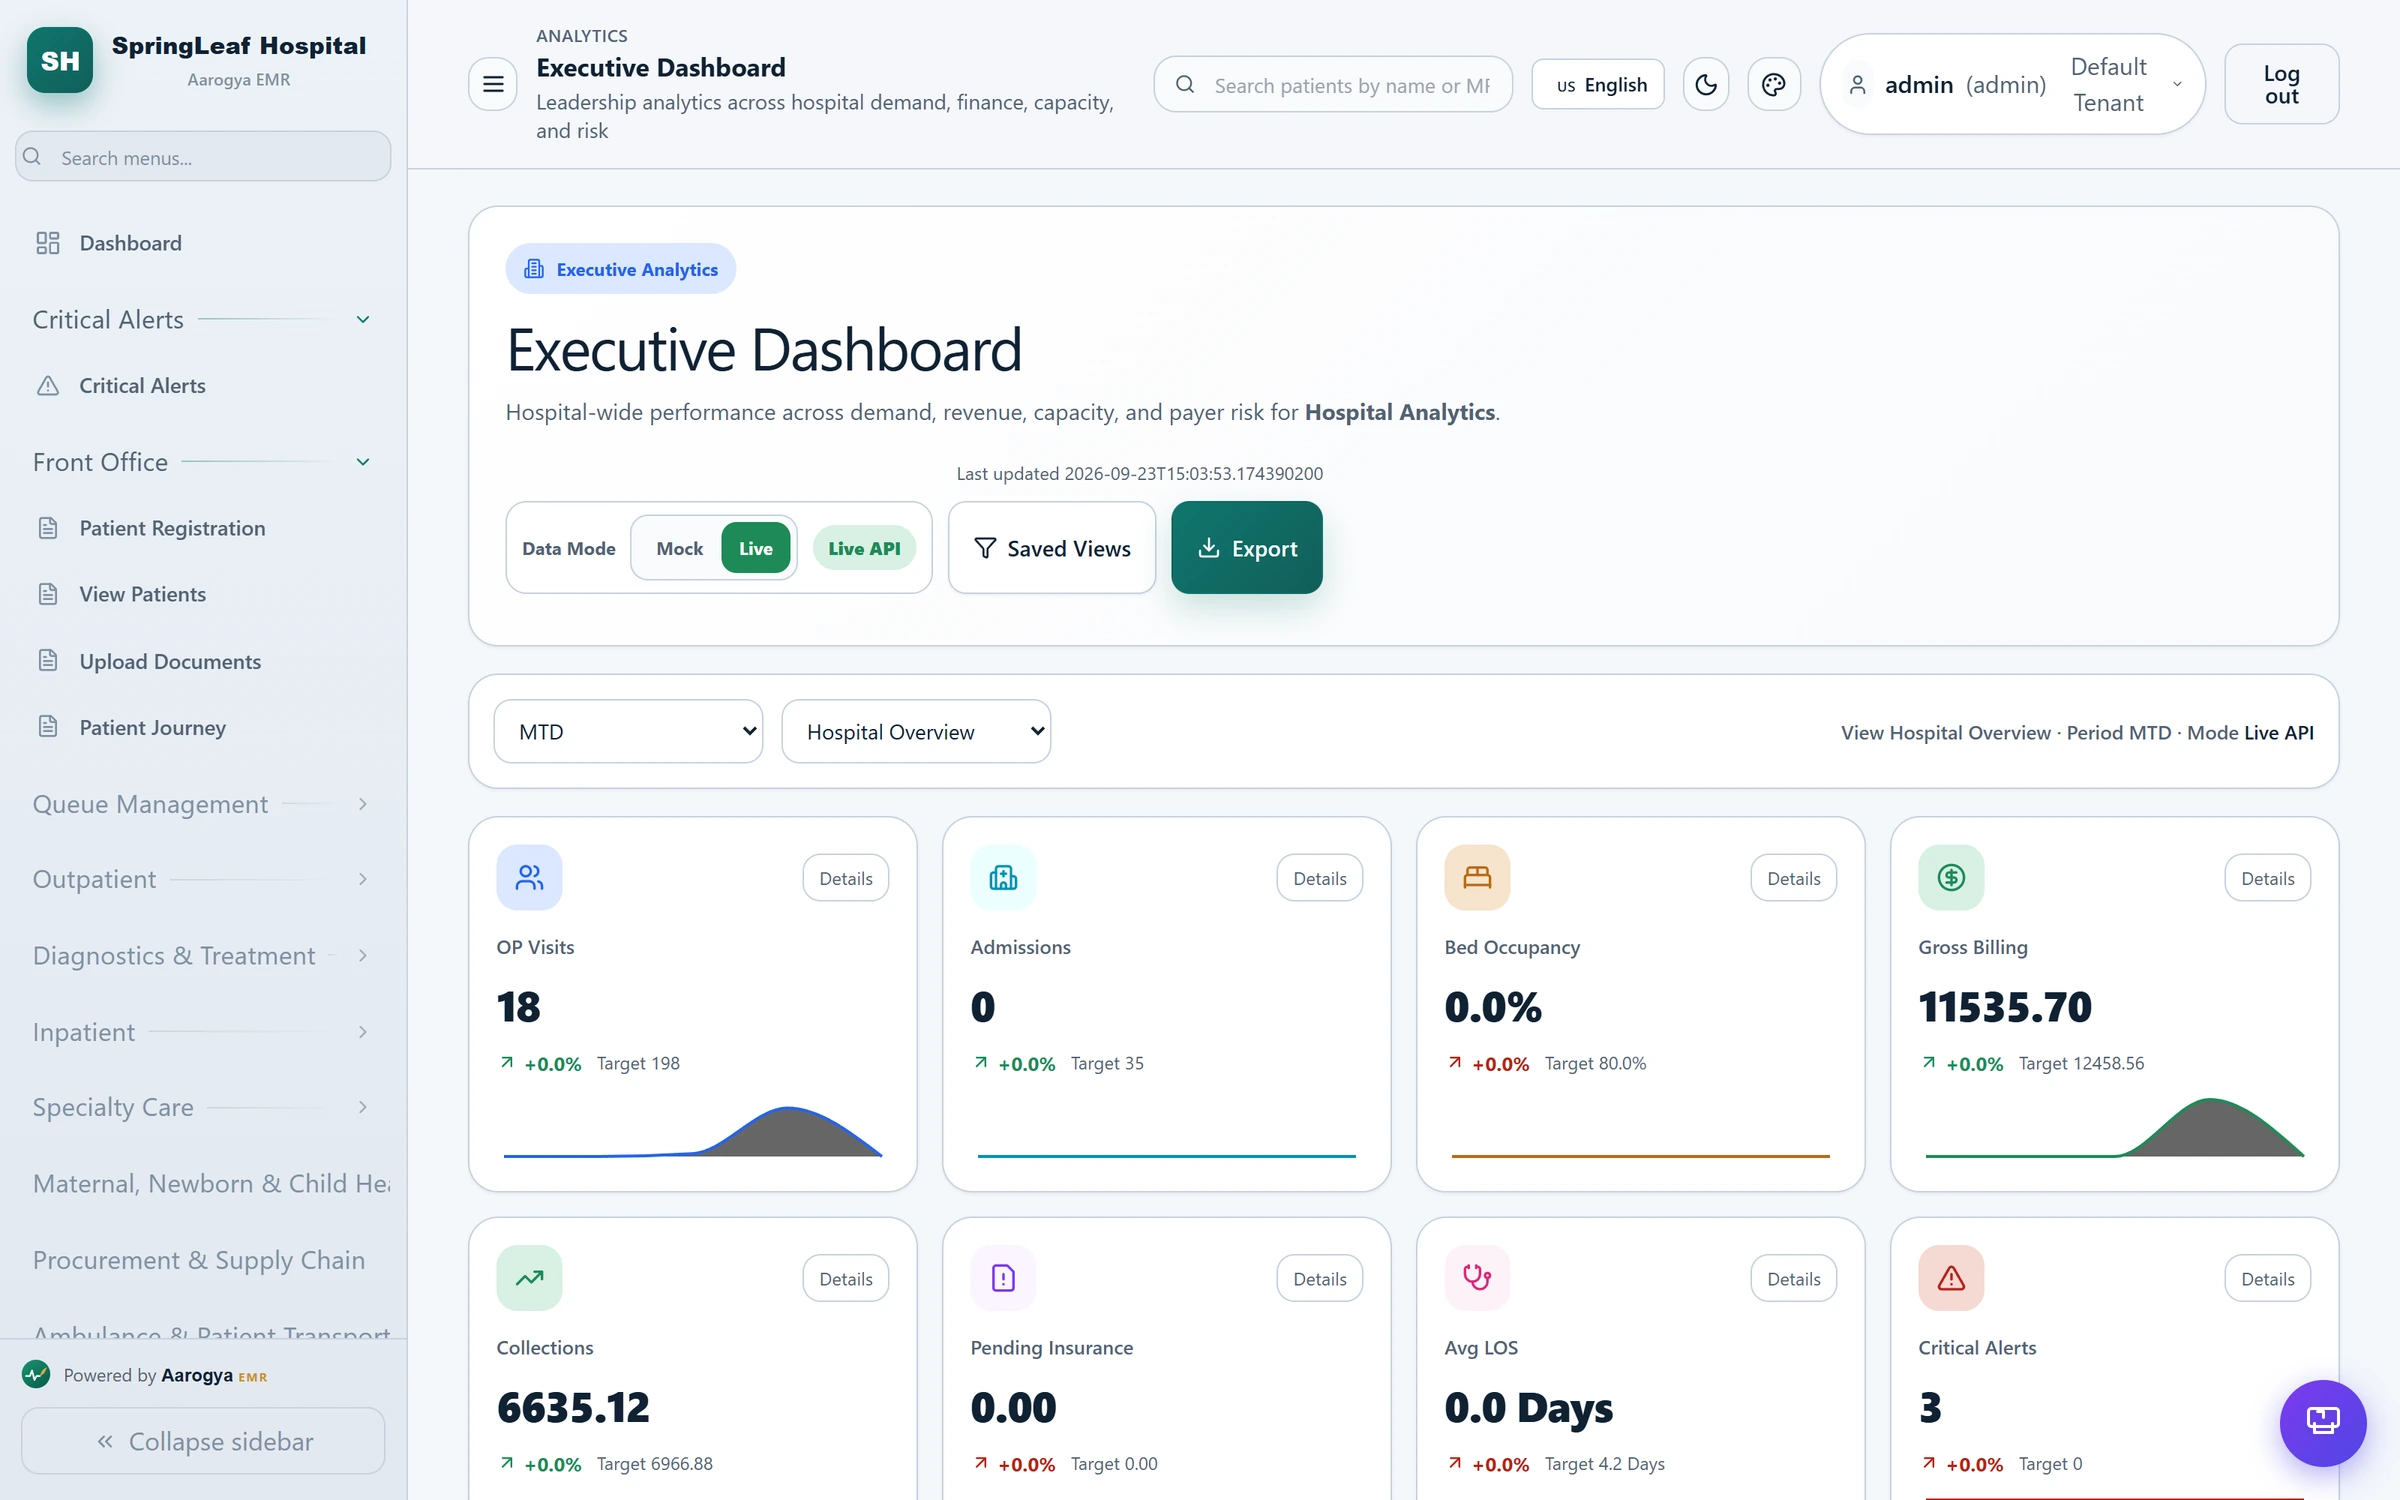Click the magnifier icon in menu search
Image resolution: width=2400 pixels, height=1500 pixels.
click(32, 157)
